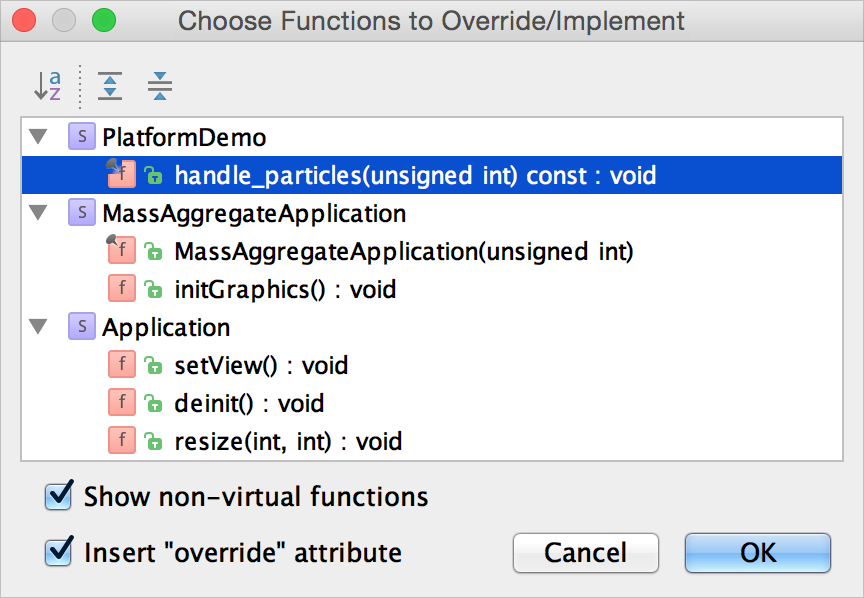Collapse the Application tree node
Screen dimensions: 864x598
39,327
